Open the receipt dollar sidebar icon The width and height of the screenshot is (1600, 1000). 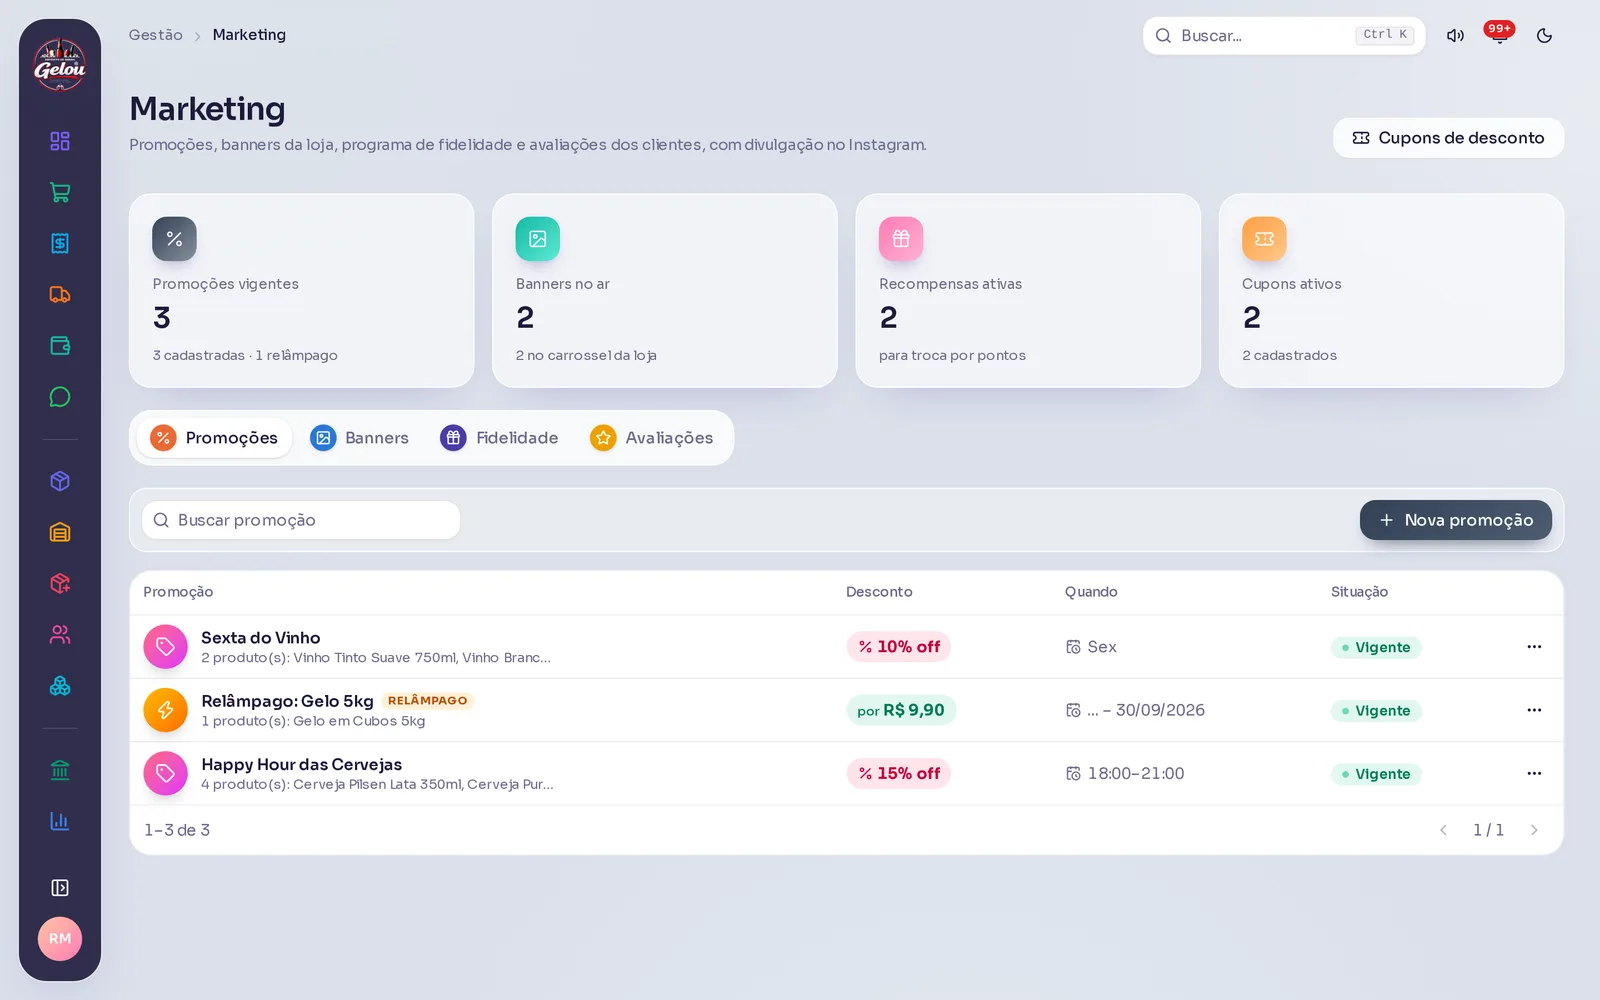tap(60, 243)
